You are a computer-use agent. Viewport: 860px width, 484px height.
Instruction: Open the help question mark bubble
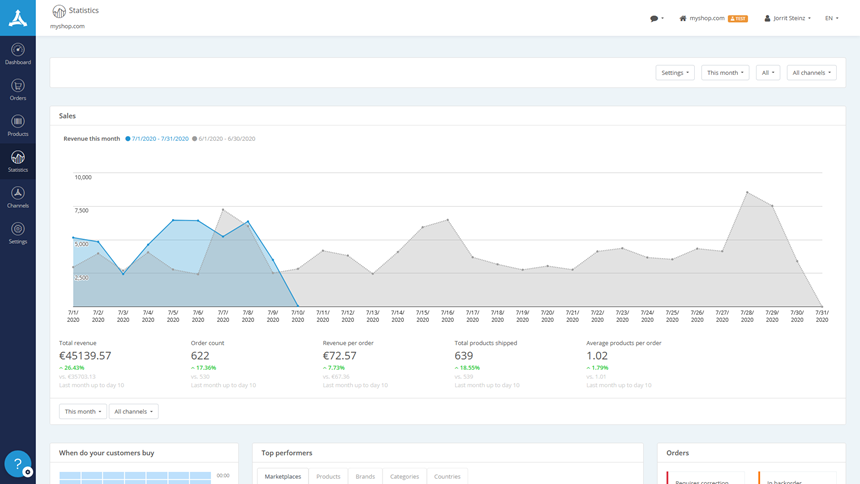tap(17, 463)
